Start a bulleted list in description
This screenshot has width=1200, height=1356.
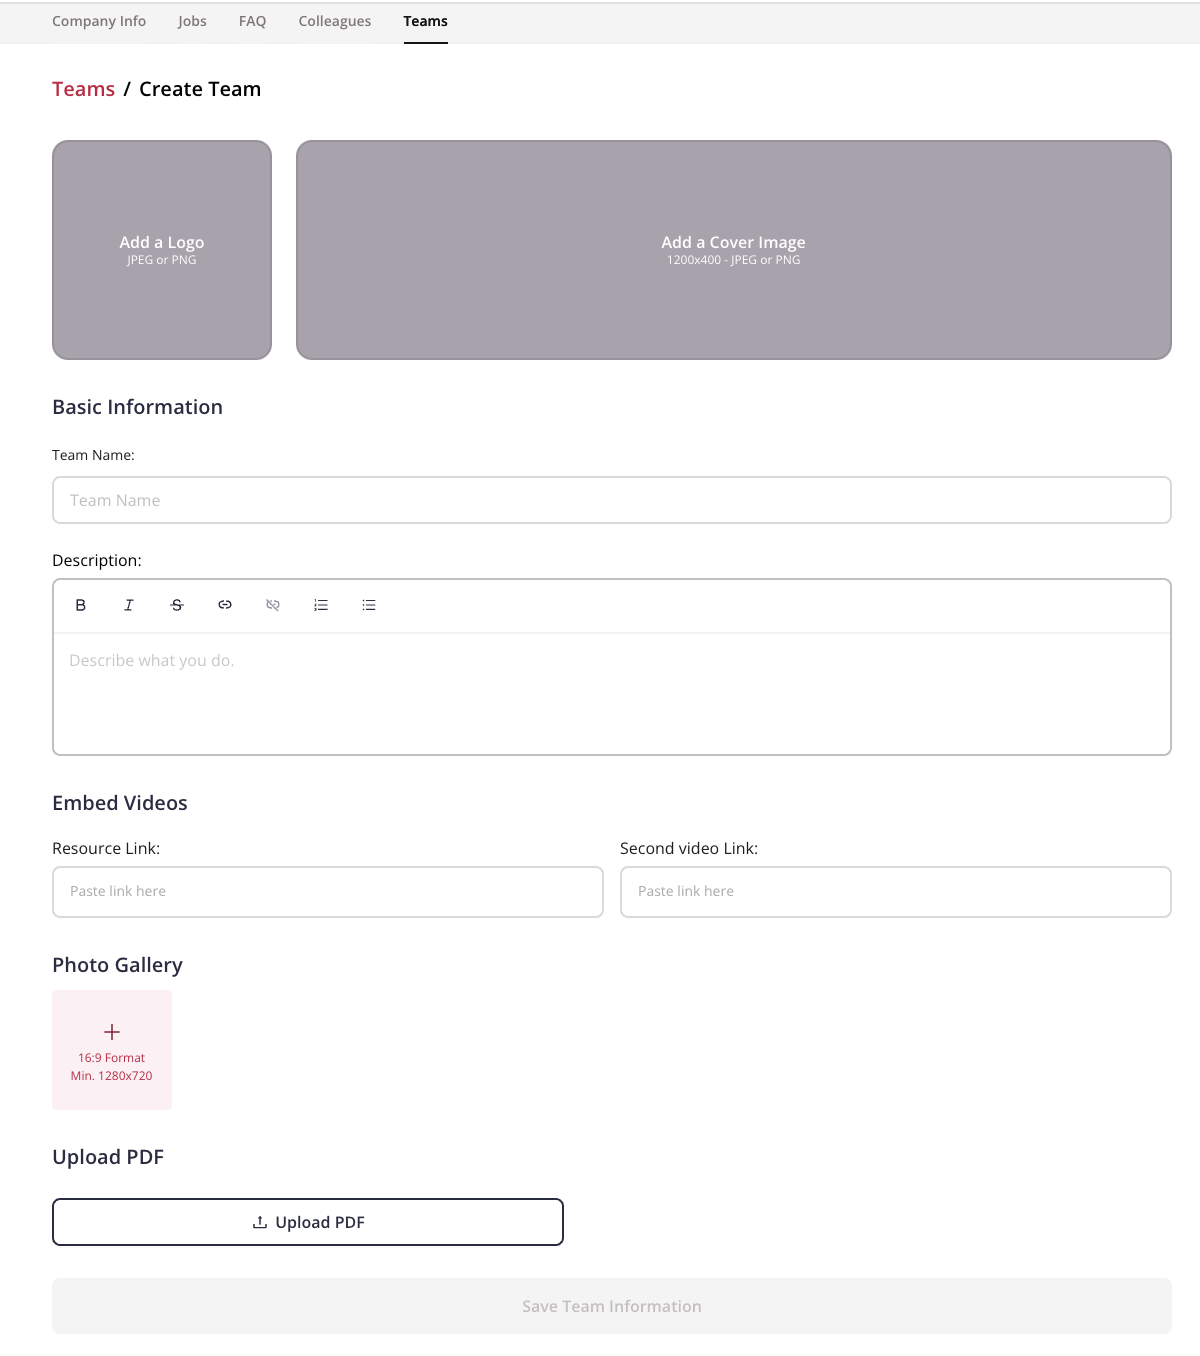(x=369, y=605)
